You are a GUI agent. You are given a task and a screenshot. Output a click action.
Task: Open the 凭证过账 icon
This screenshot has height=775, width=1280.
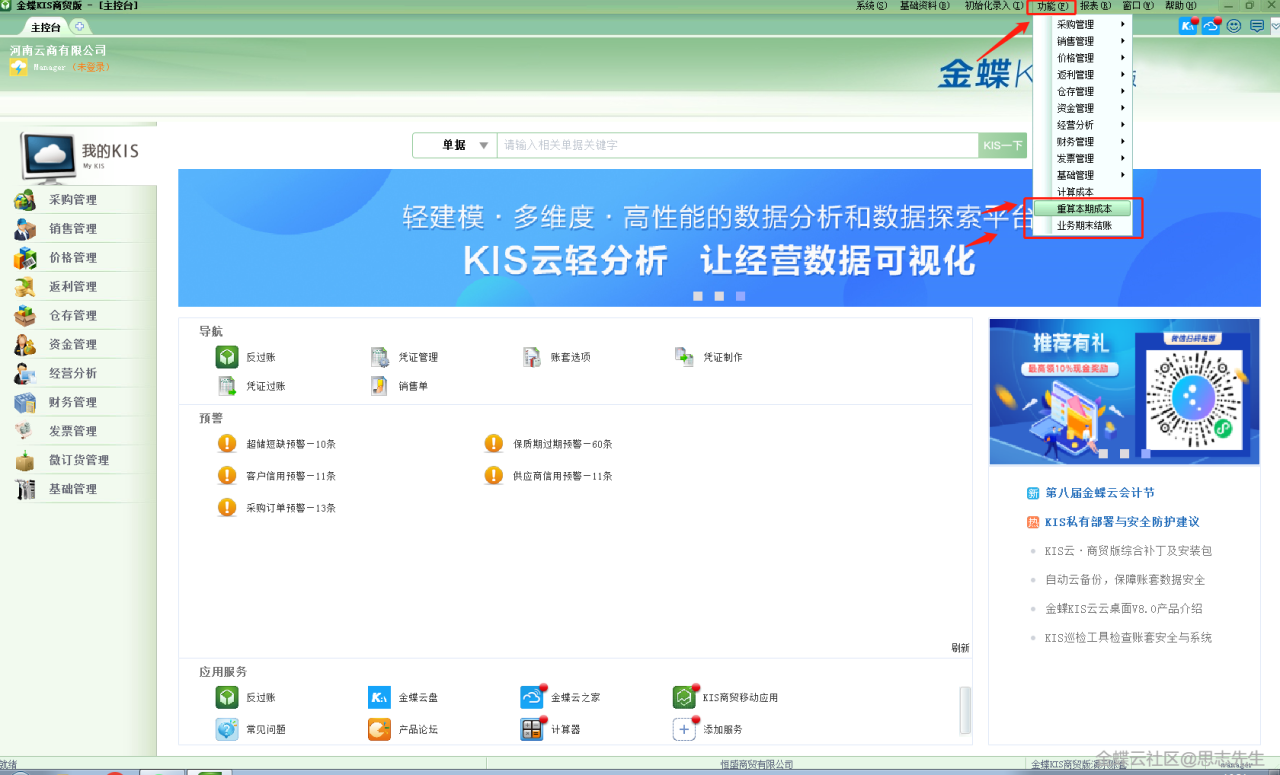(227, 386)
